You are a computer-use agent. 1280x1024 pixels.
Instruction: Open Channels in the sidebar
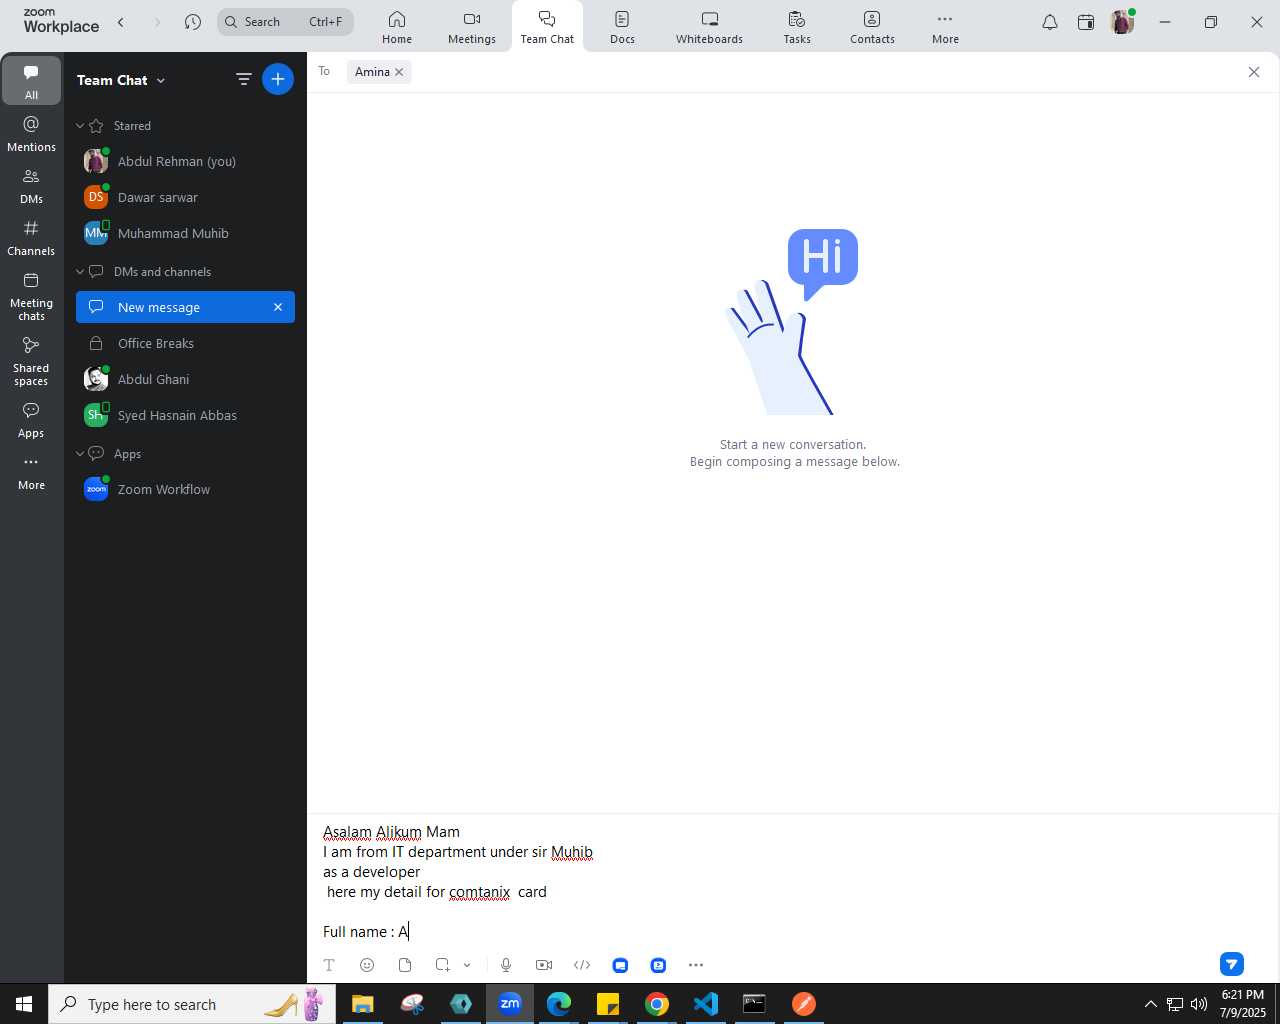(x=31, y=237)
